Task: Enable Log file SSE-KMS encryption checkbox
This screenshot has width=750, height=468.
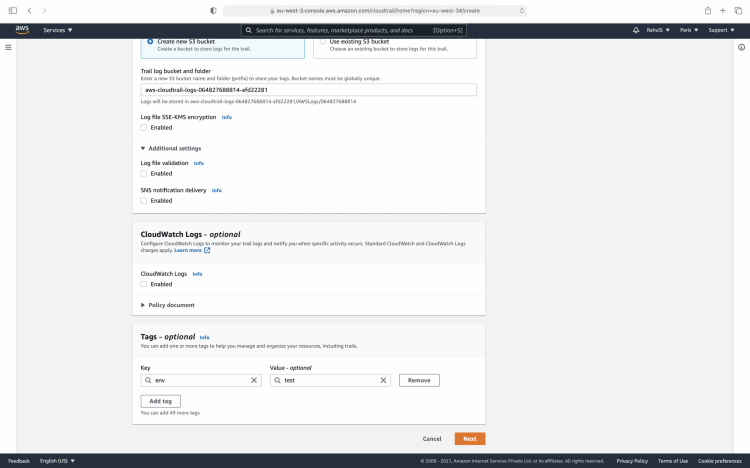Action: click(144, 127)
